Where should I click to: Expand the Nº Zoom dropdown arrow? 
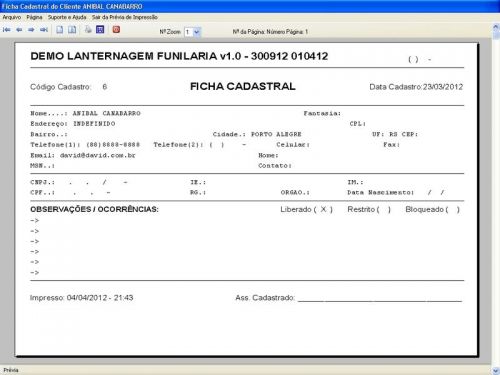pos(197,32)
